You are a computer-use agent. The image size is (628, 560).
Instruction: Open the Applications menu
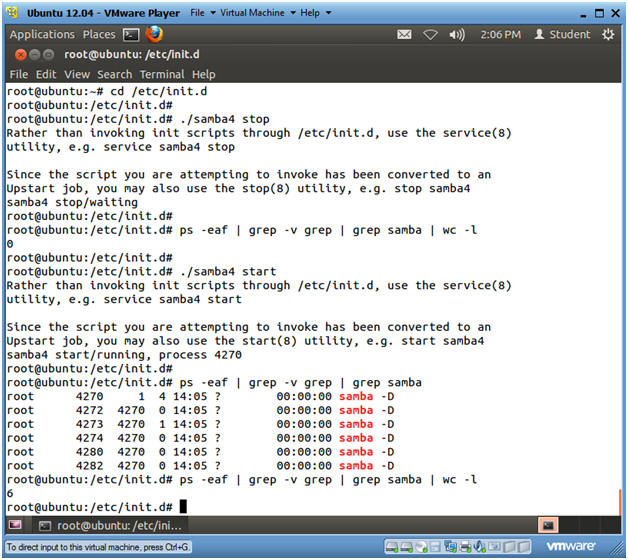(x=42, y=34)
